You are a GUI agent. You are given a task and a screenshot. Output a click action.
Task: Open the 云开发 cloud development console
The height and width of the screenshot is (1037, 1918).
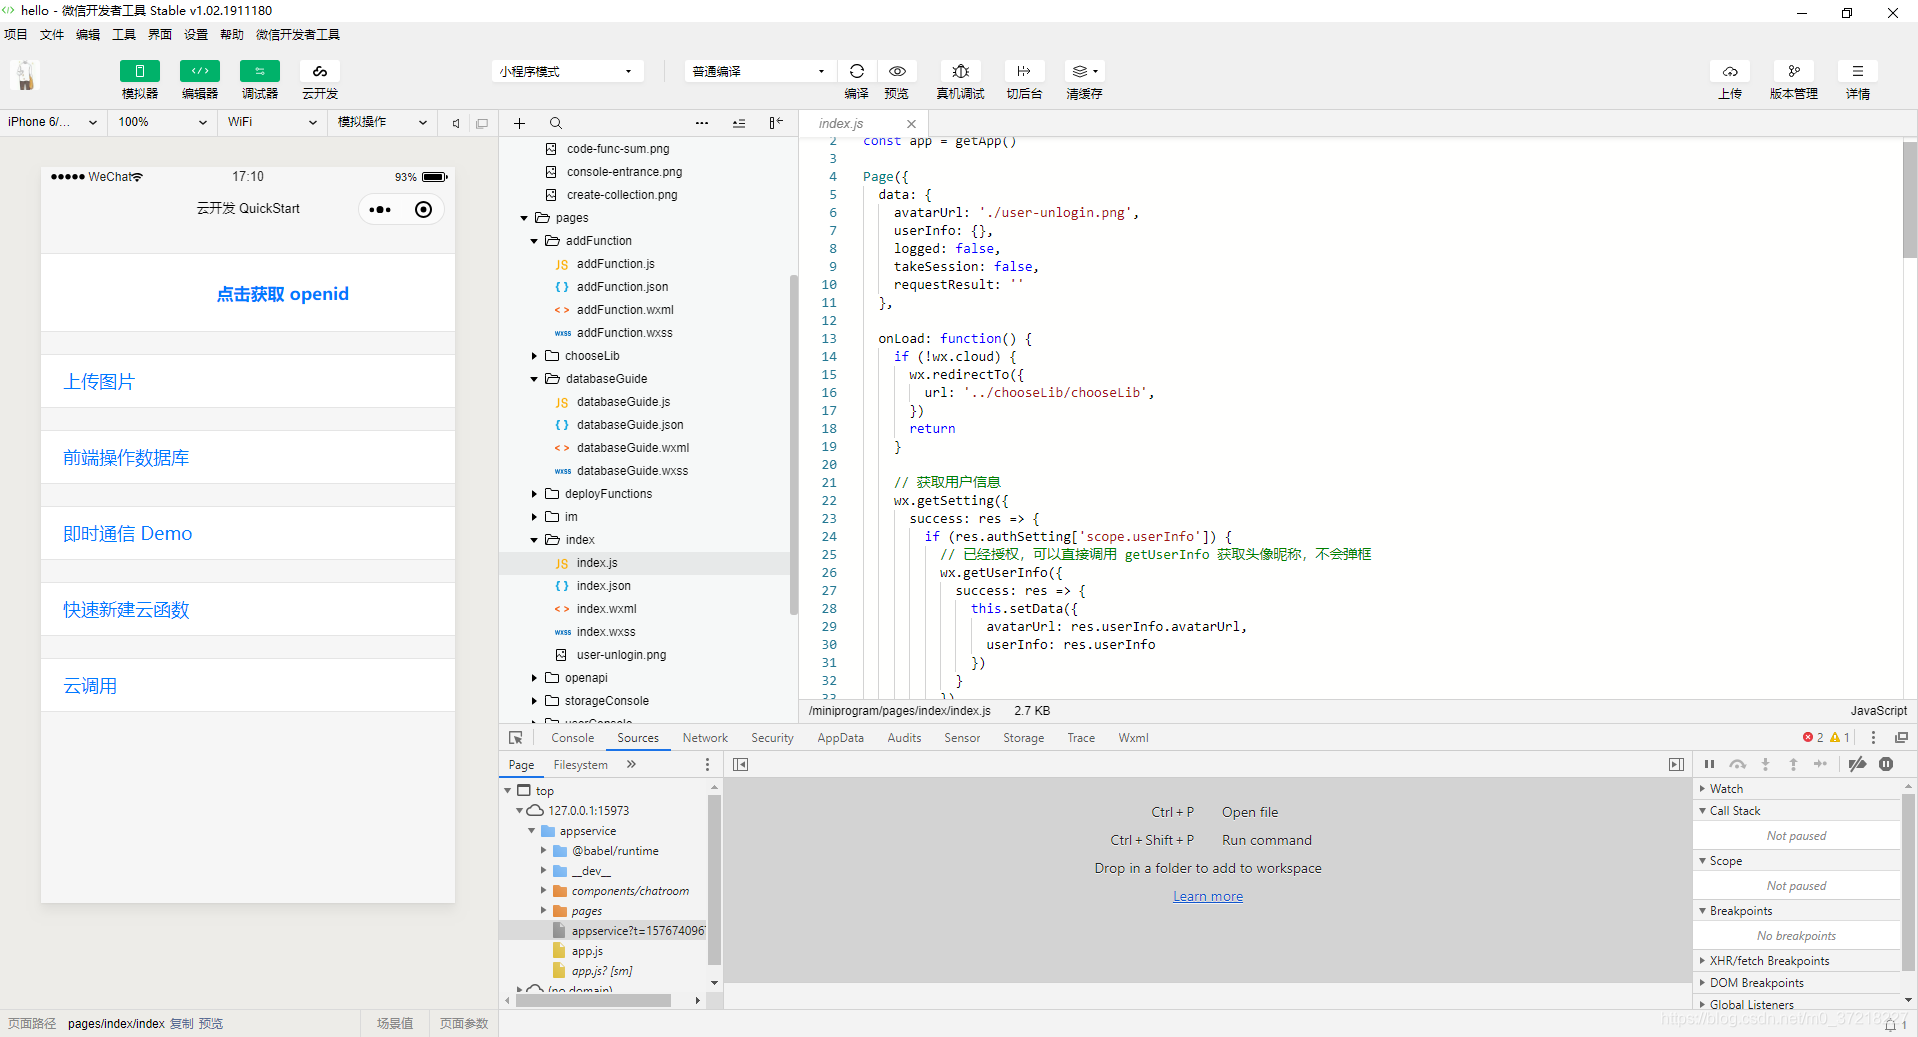click(x=320, y=71)
